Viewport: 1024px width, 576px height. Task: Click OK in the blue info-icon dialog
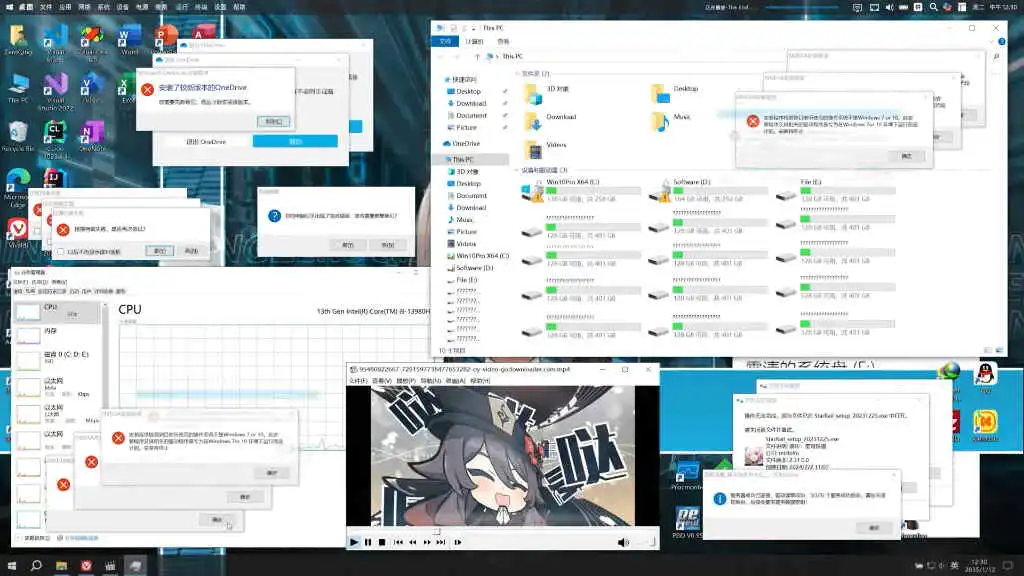(x=874, y=528)
